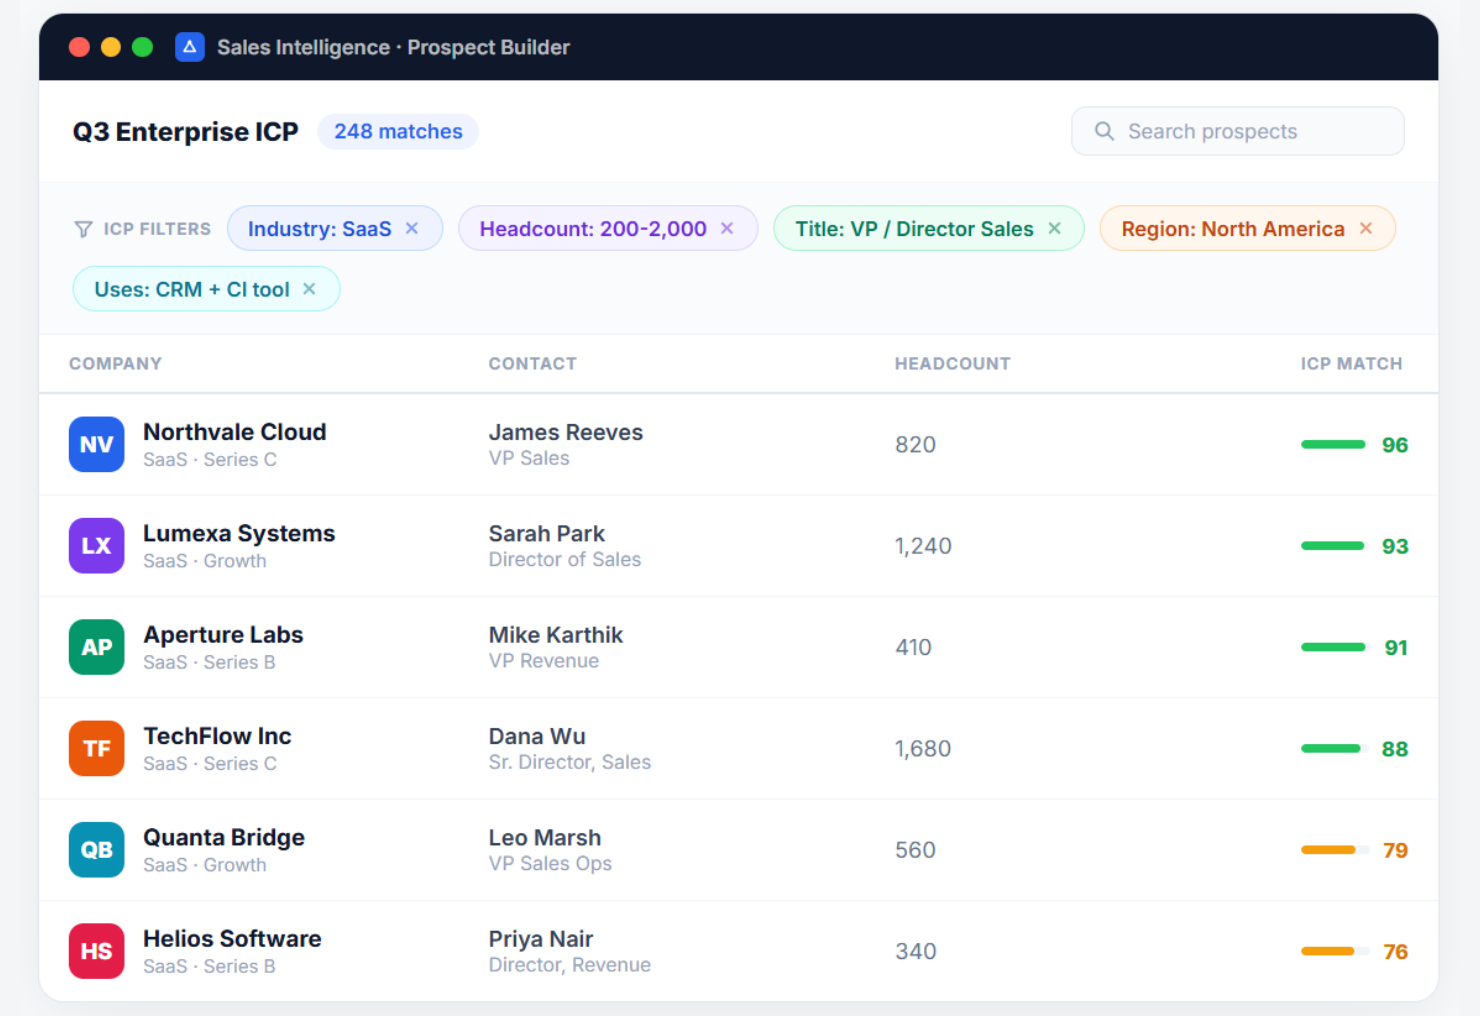Click the TechFlow Inc TF logo

pos(97,748)
